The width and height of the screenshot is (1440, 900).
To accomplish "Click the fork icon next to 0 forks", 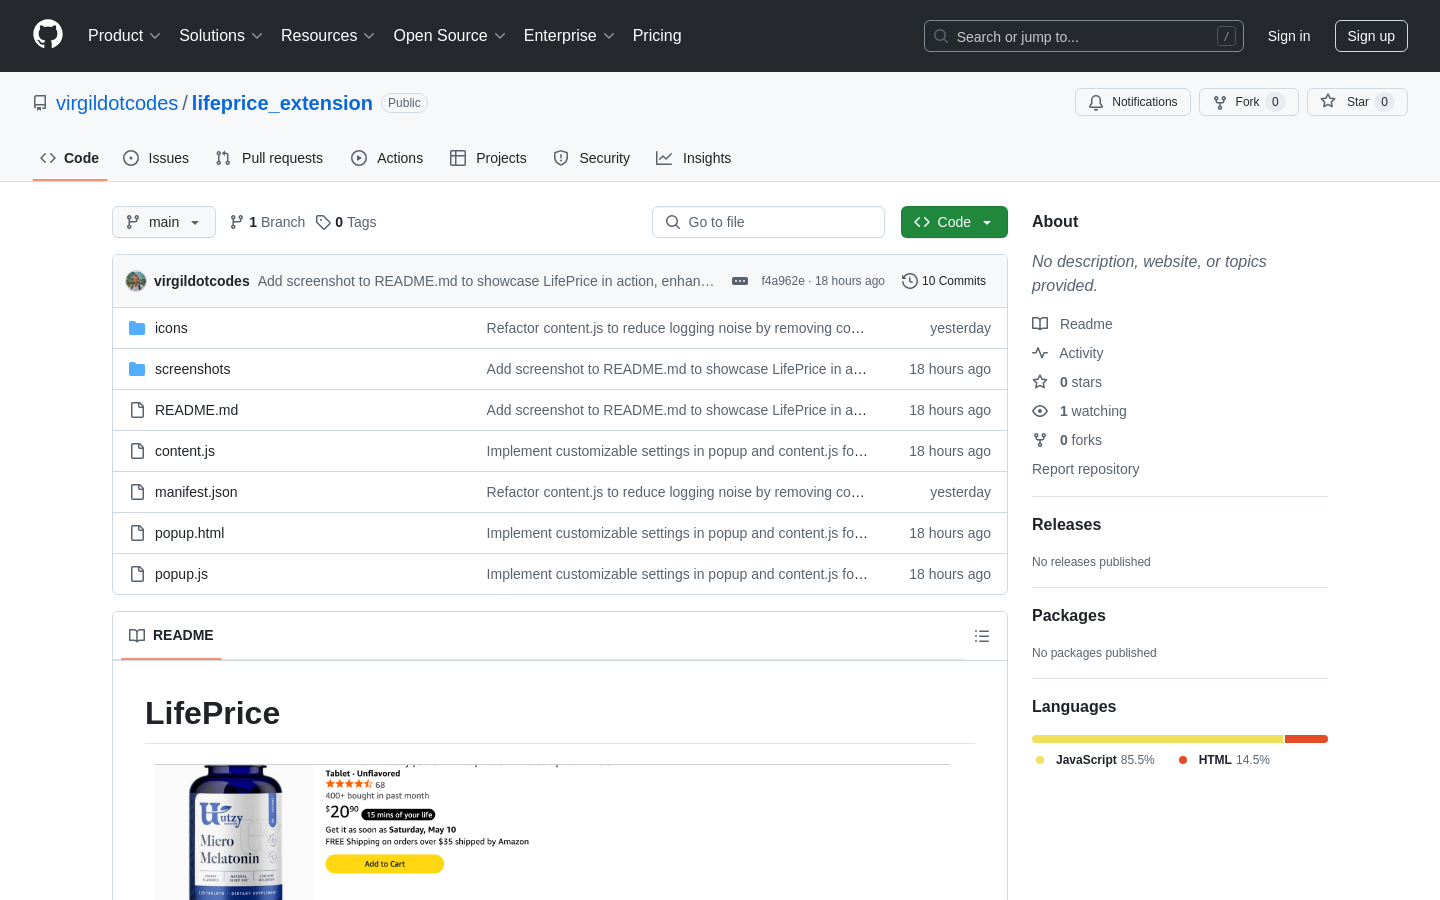I will coord(1040,440).
